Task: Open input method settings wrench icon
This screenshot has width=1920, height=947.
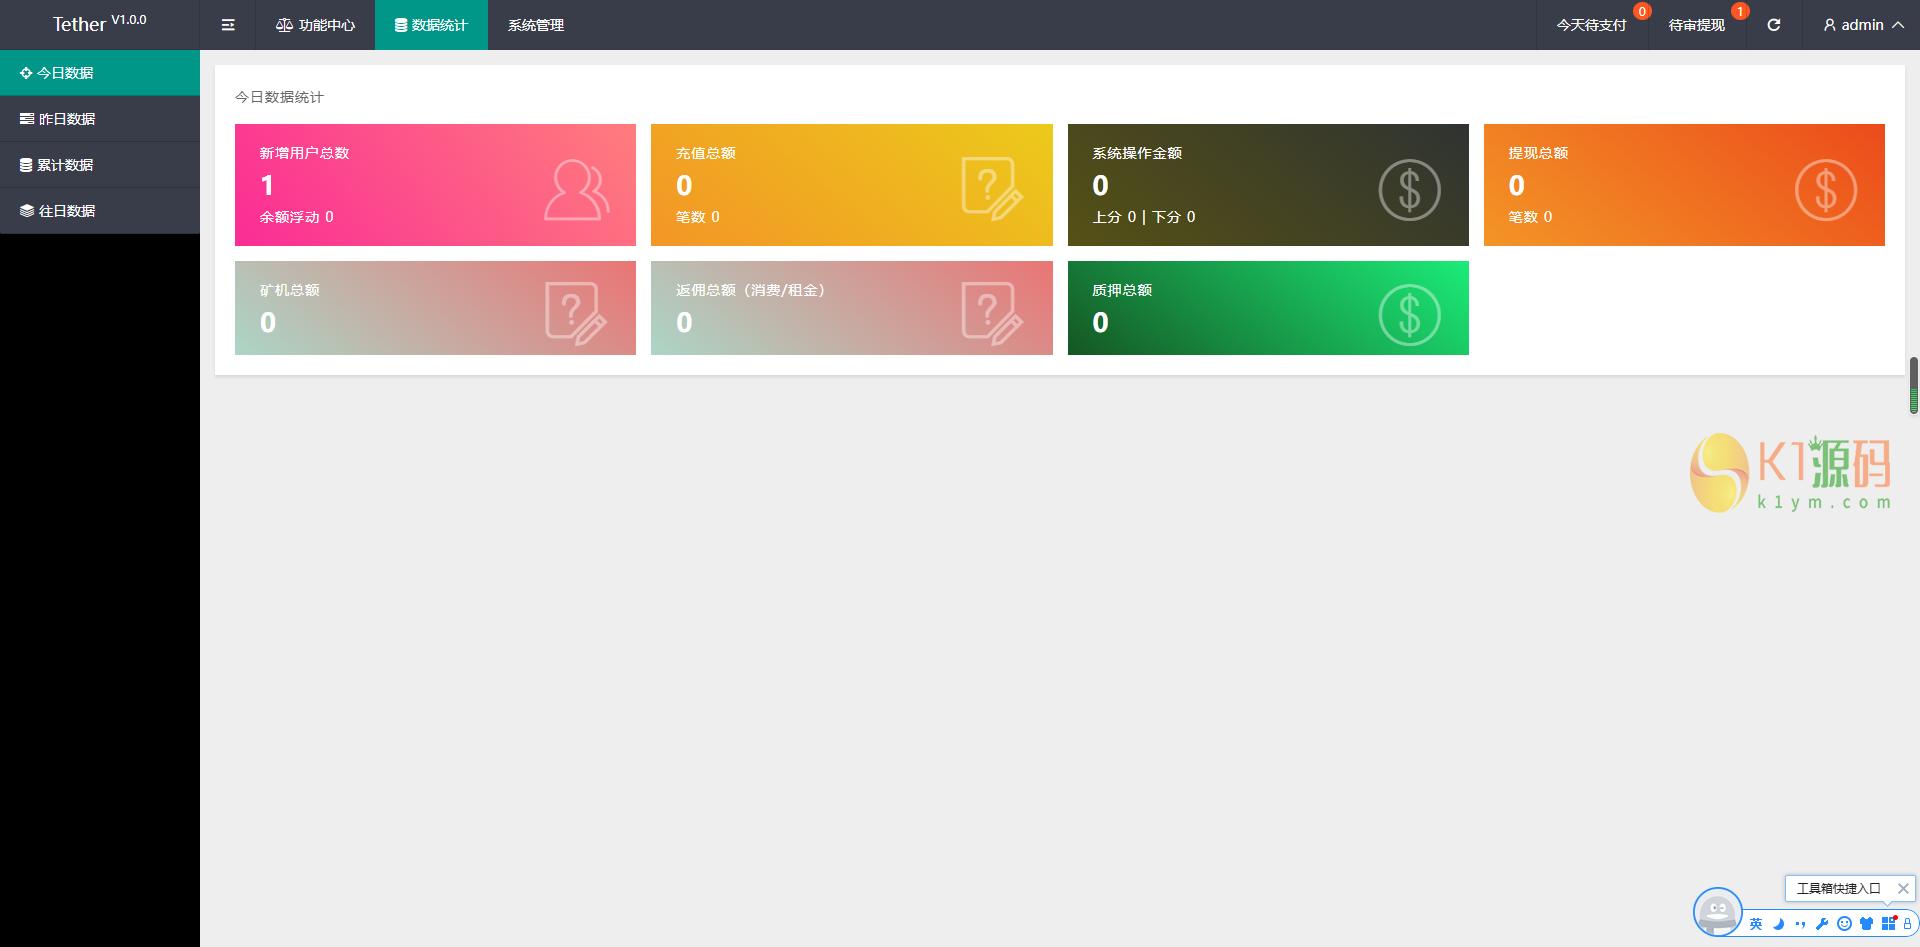Action: pos(1822,924)
